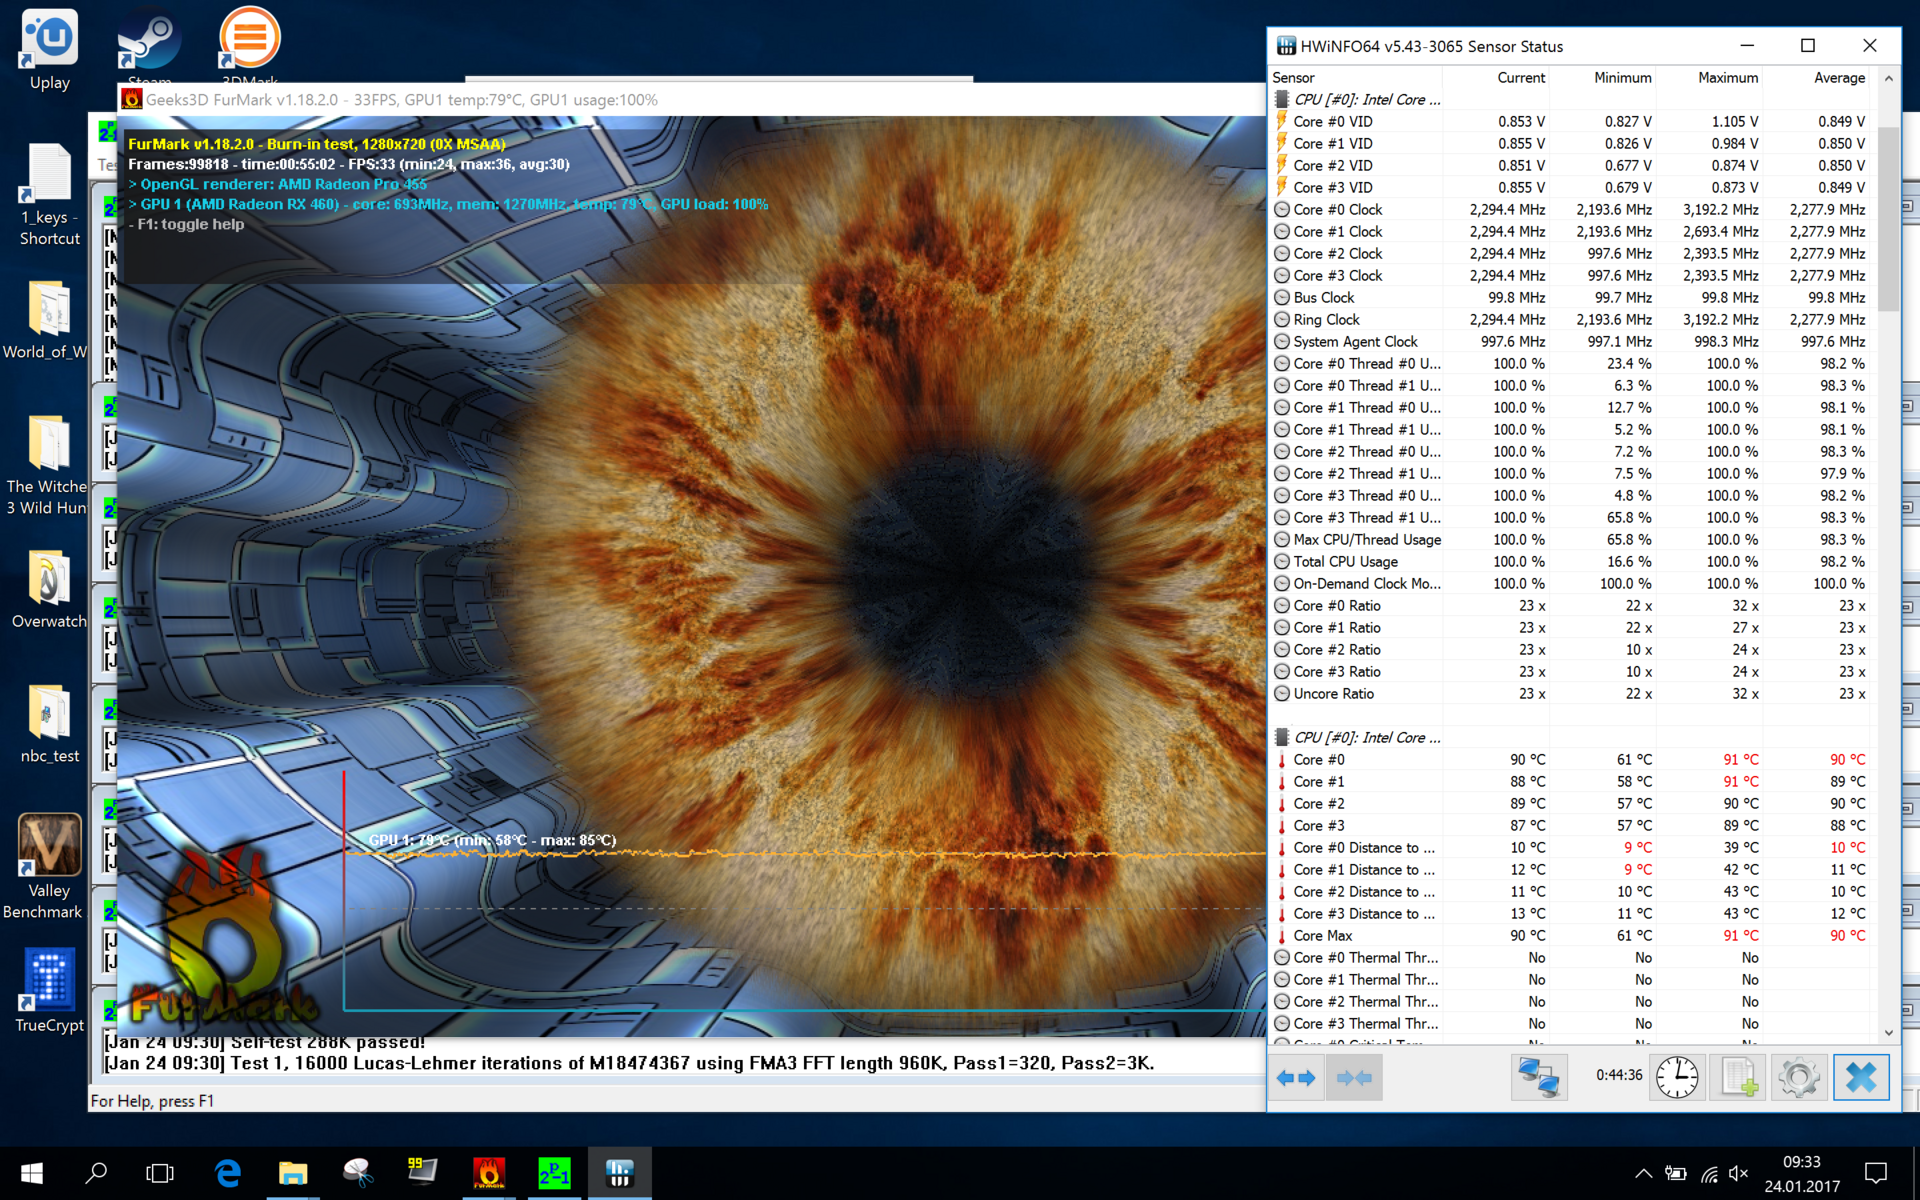This screenshot has width=1920, height=1200.
Task: Click the HWiNFO vertical scrollbar thumb
Action: [1888, 218]
